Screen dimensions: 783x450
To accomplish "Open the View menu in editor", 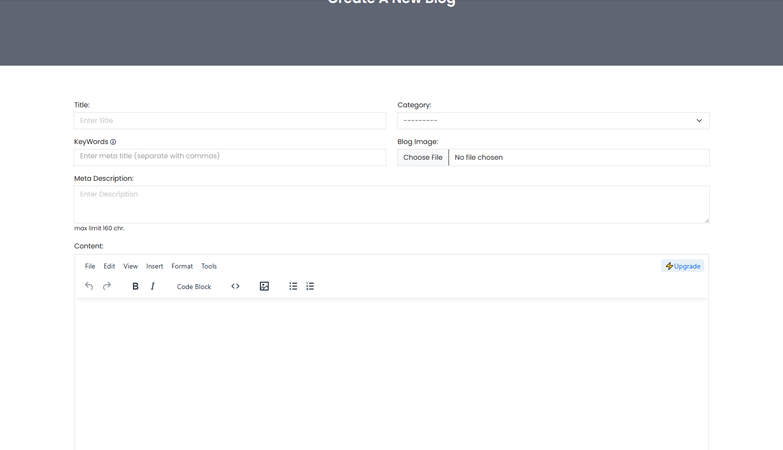I will pos(130,266).
